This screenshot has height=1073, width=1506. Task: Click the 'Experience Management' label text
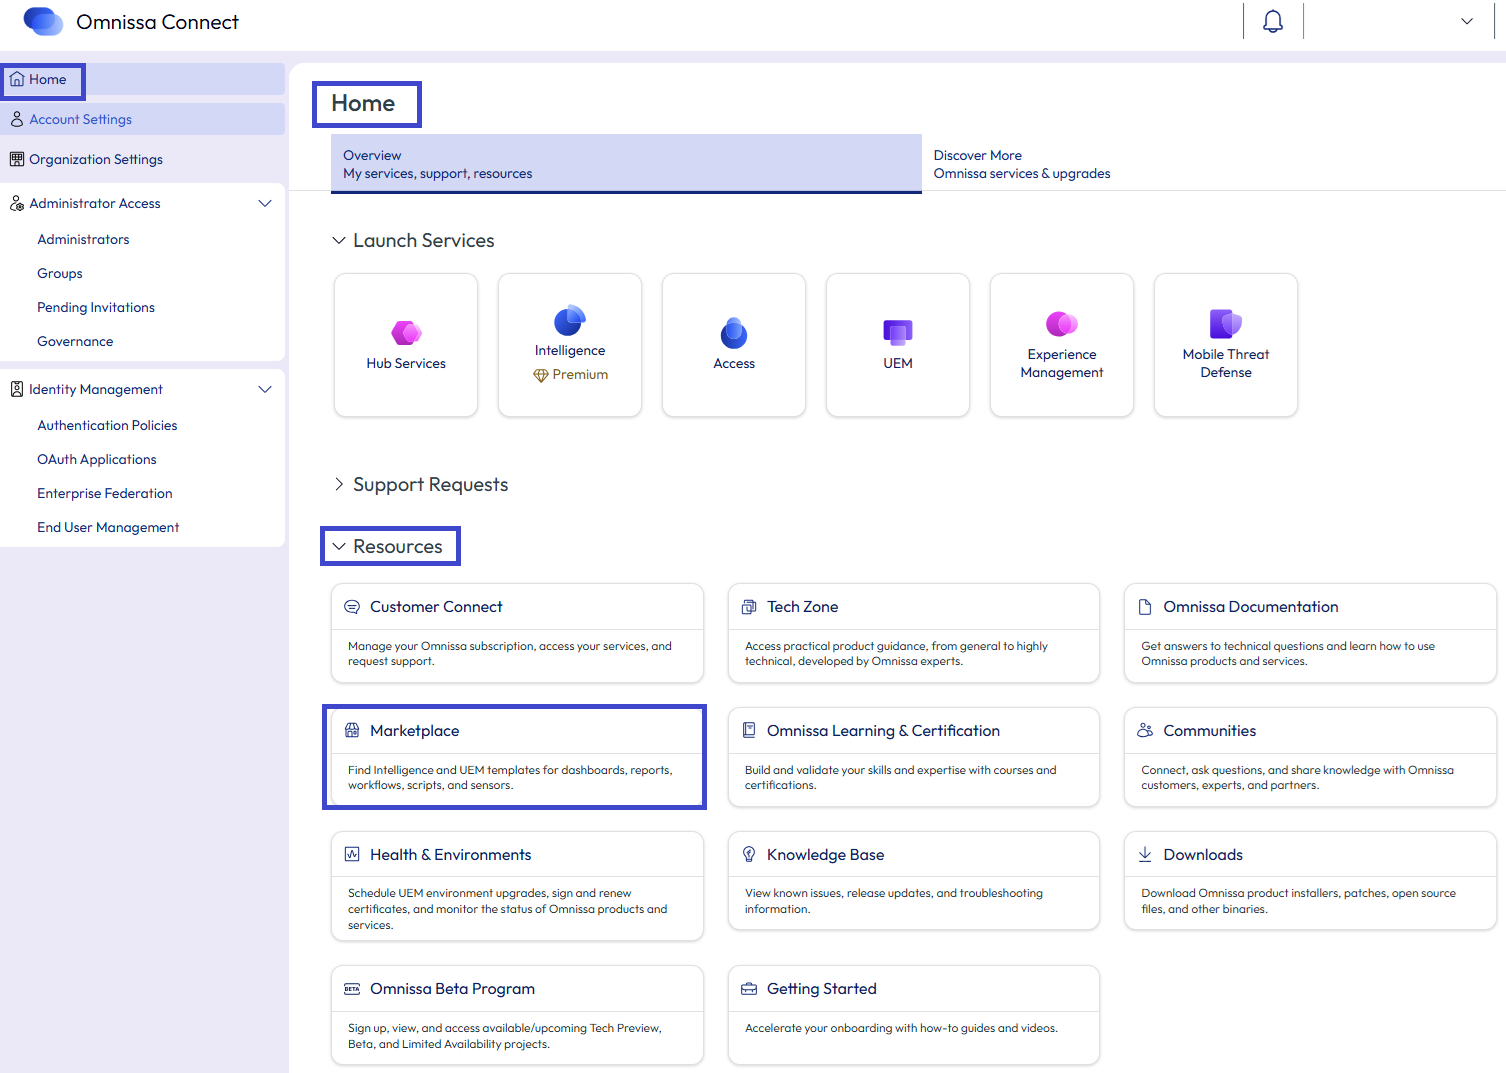pos(1062,363)
